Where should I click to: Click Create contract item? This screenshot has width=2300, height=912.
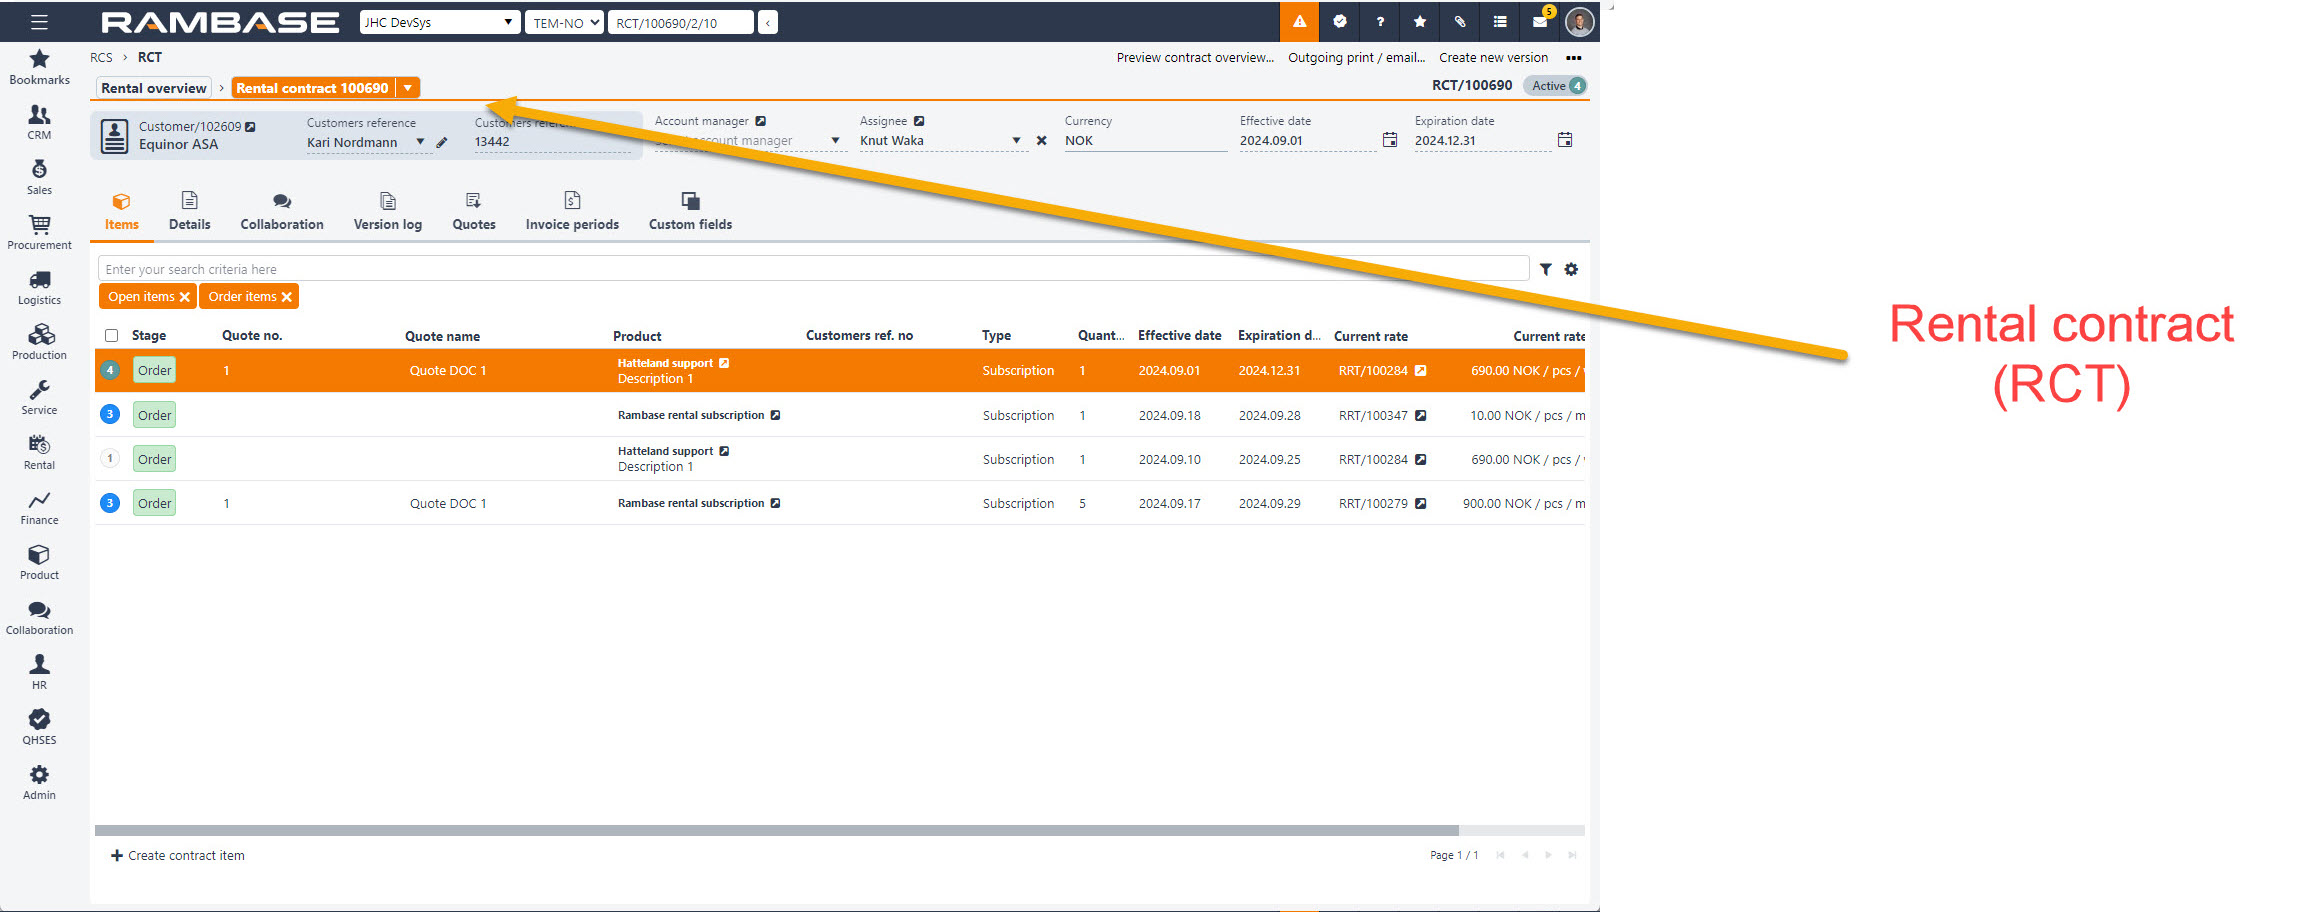click(178, 855)
